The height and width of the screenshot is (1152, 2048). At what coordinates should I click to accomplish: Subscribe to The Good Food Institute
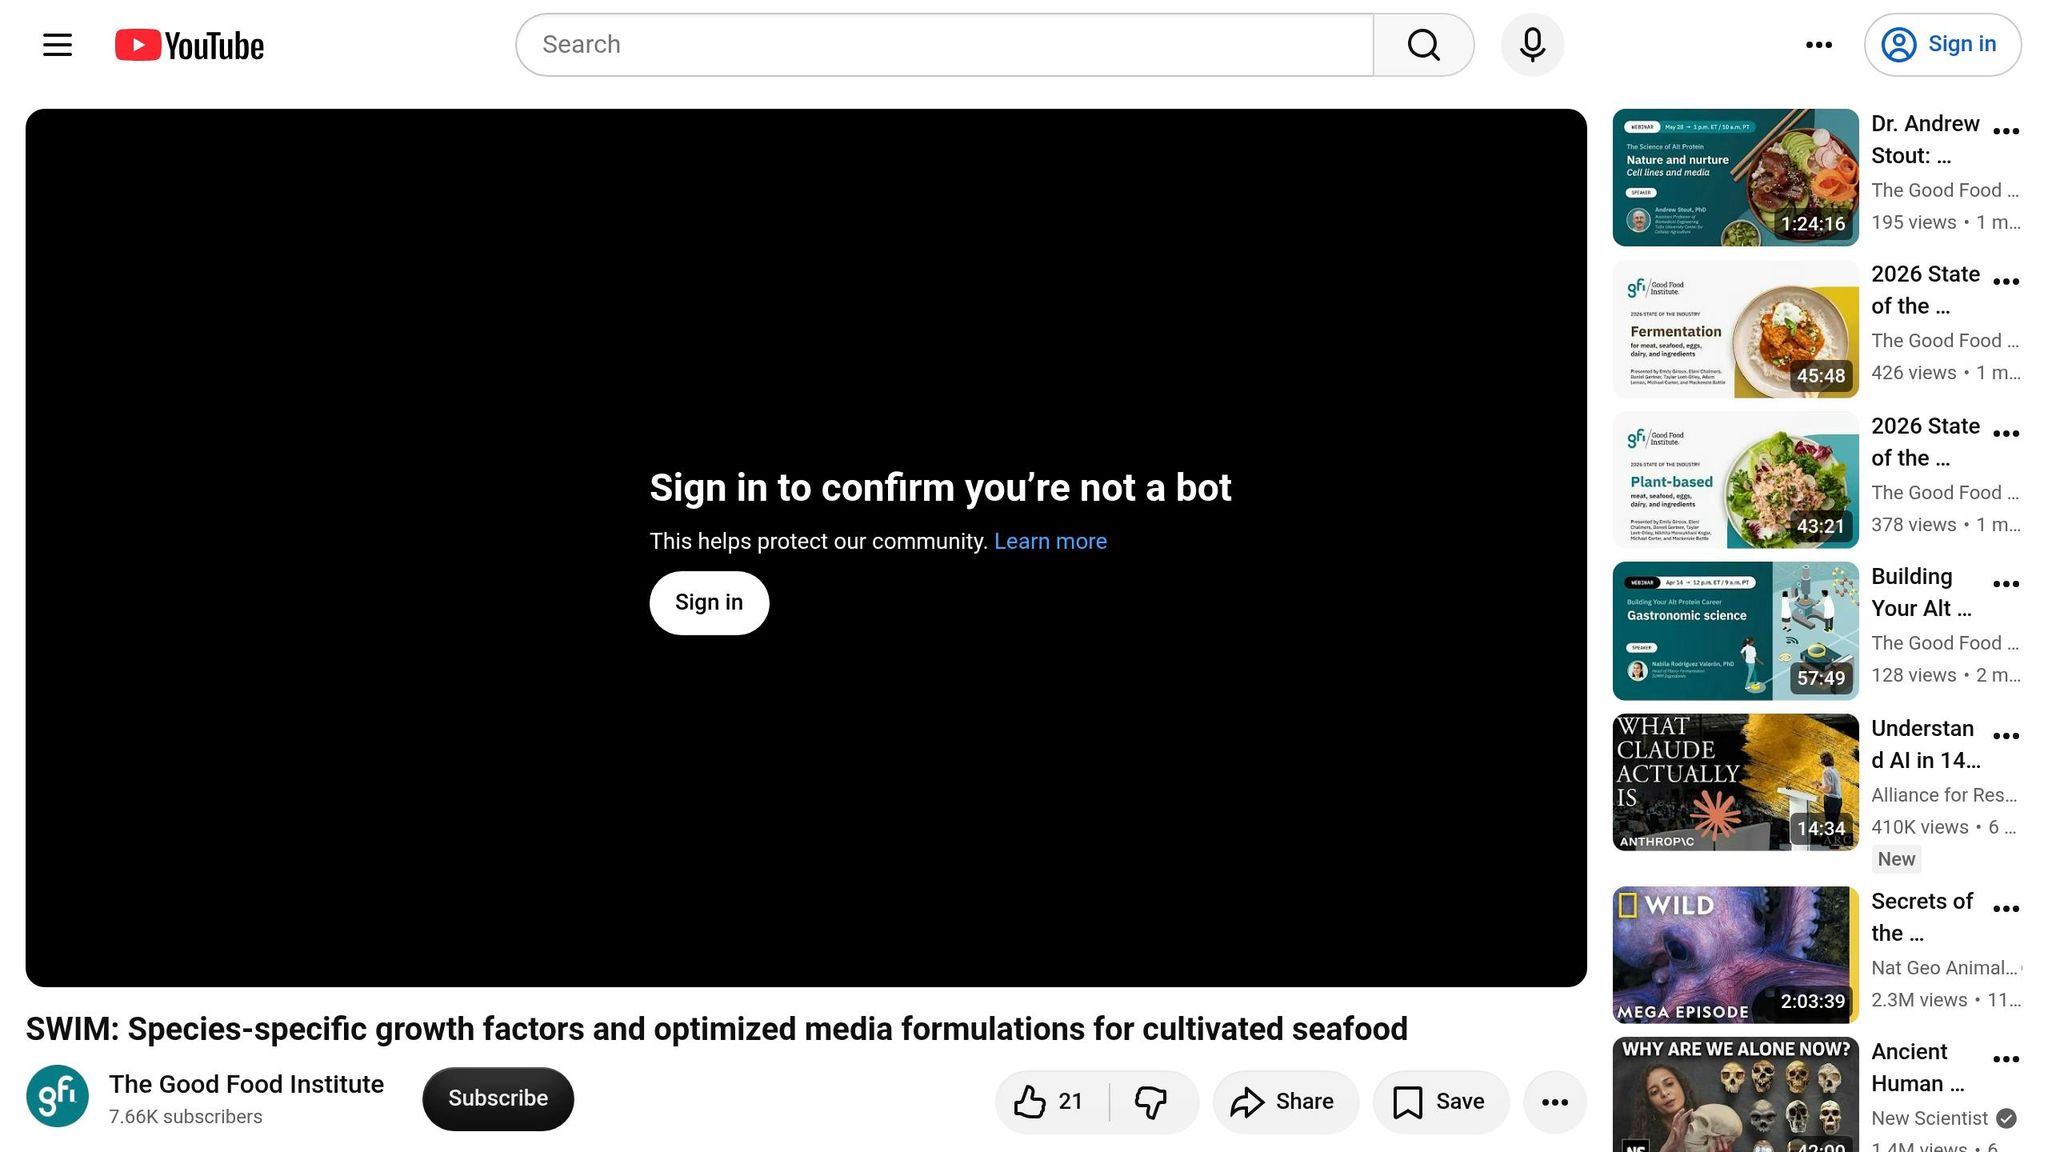(x=498, y=1099)
